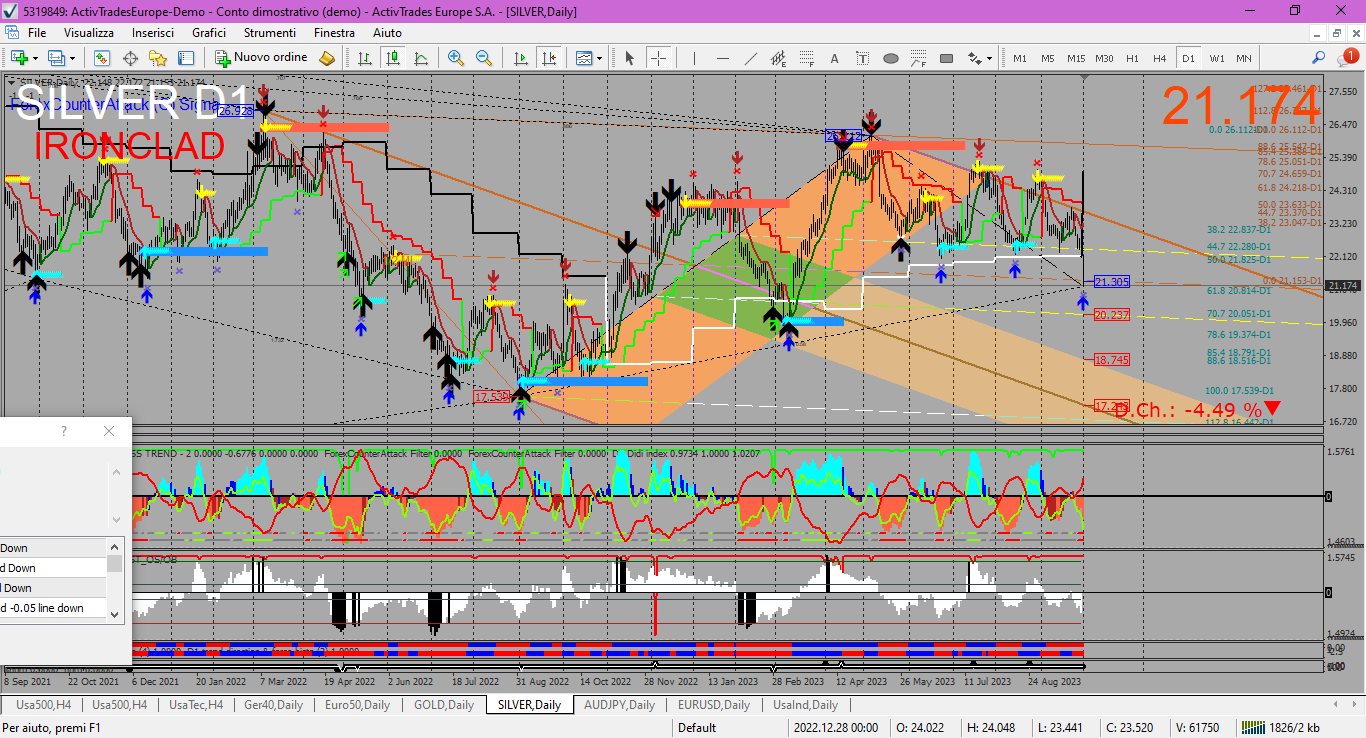Viewport: 1366px width, 738px height.
Task: Click the dialog help question mark
Action: (64, 431)
